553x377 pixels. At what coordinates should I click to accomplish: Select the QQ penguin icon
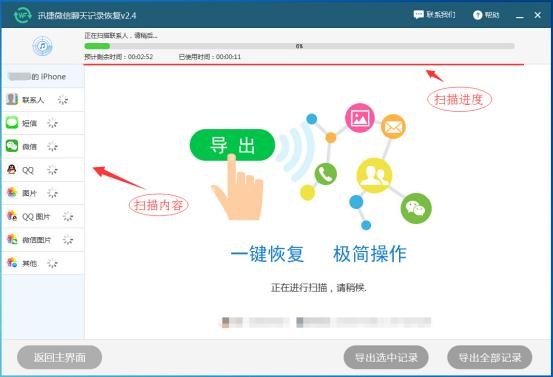12,170
